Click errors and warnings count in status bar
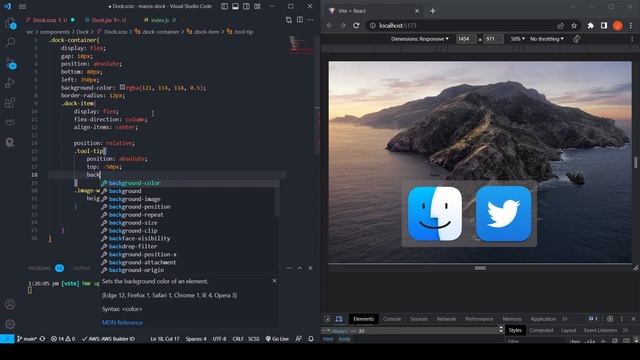Viewport: 640px width, 360px height. click(x=63, y=339)
